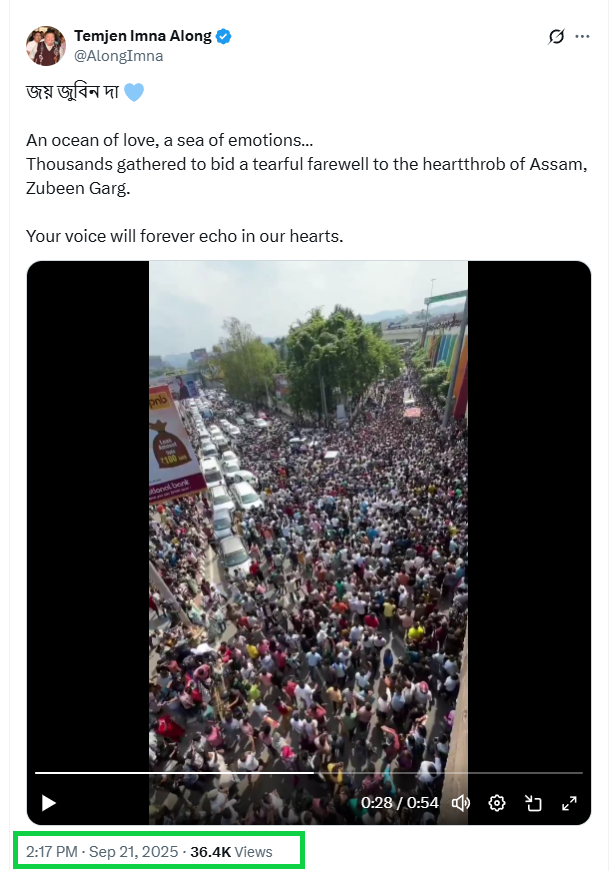Click the Grok icon on the post

pos(557,37)
